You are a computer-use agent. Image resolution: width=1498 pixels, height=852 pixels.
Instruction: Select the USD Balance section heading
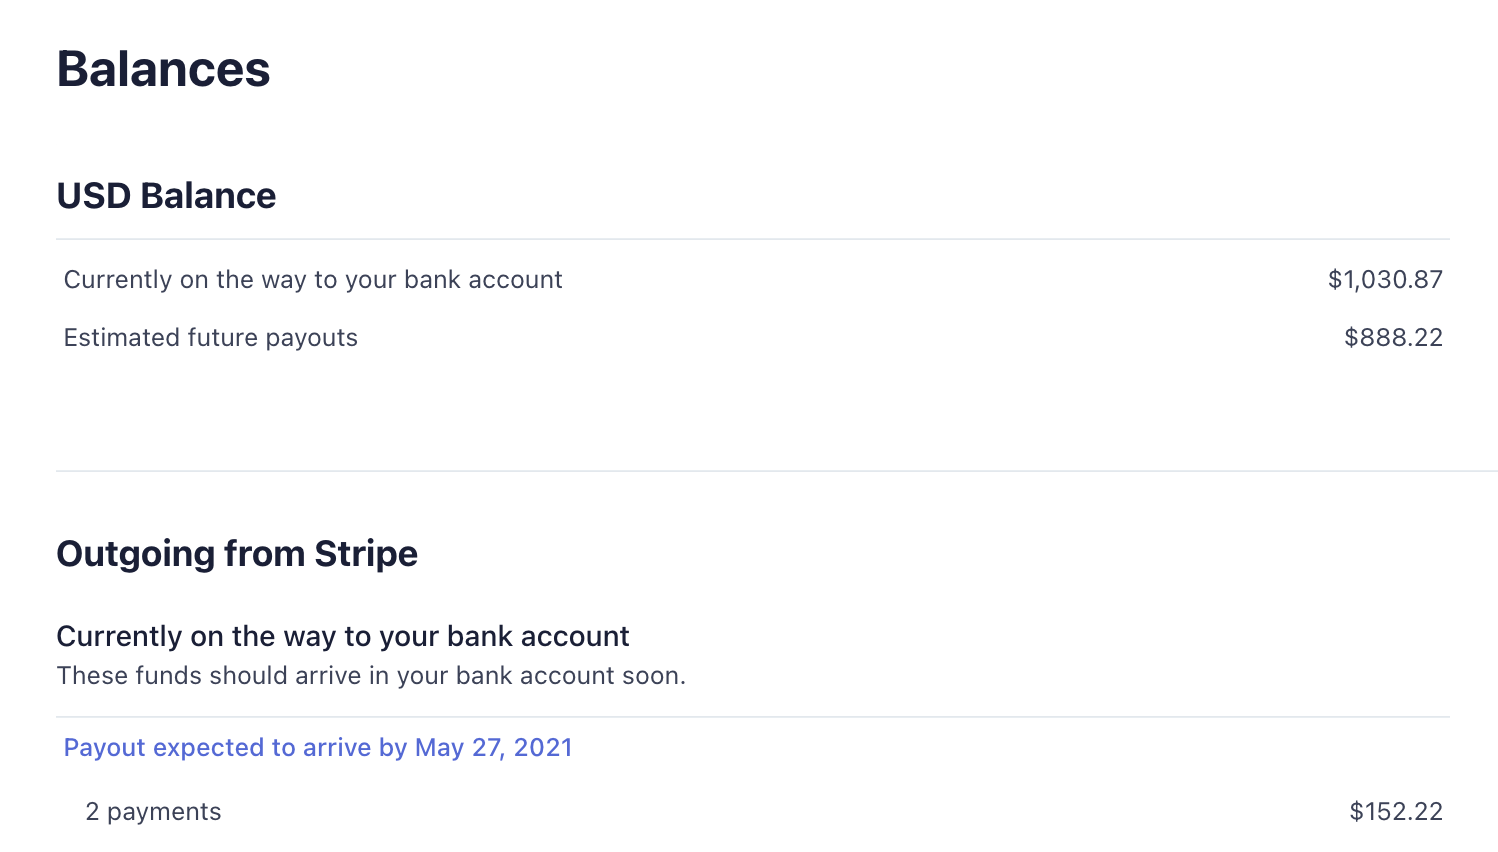pyautogui.click(x=166, y=196)
